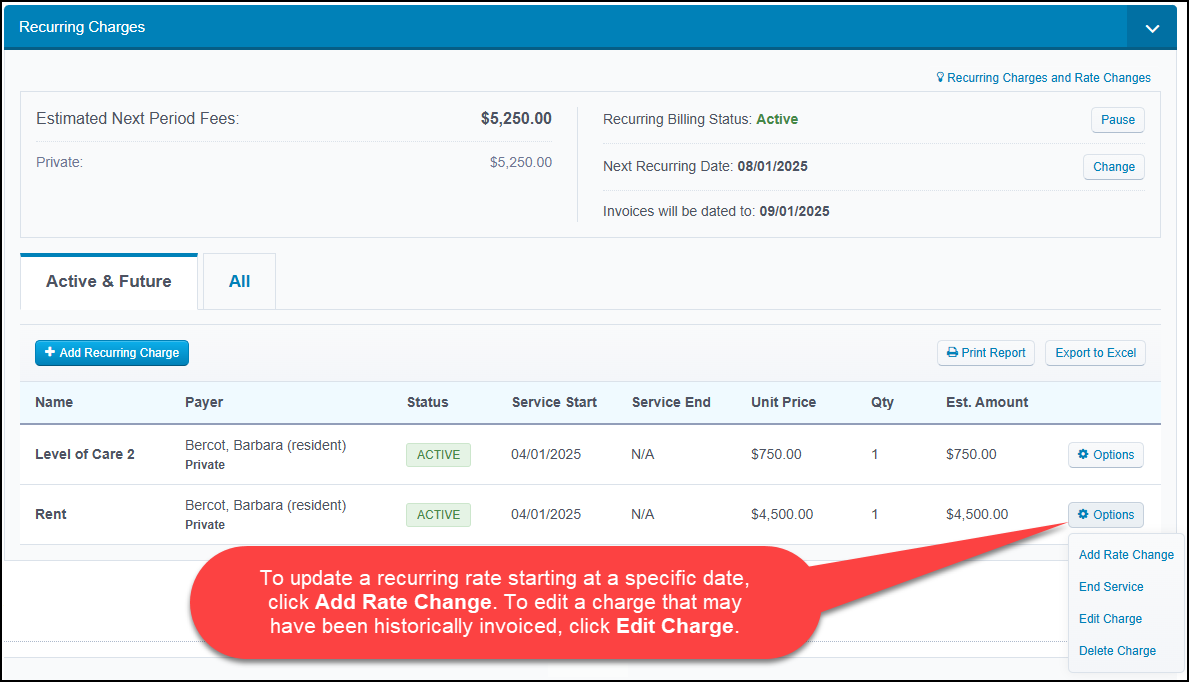Click the plus icon on Add Recurring Charge
Image resolution: width=1189 pixels, height=682 pixels.
50,352
